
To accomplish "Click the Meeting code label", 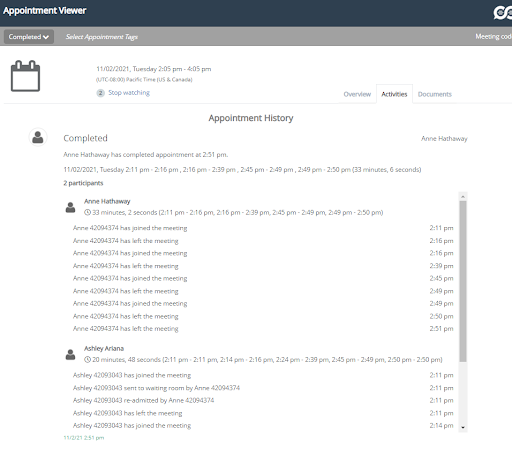I will coord(494,37).
